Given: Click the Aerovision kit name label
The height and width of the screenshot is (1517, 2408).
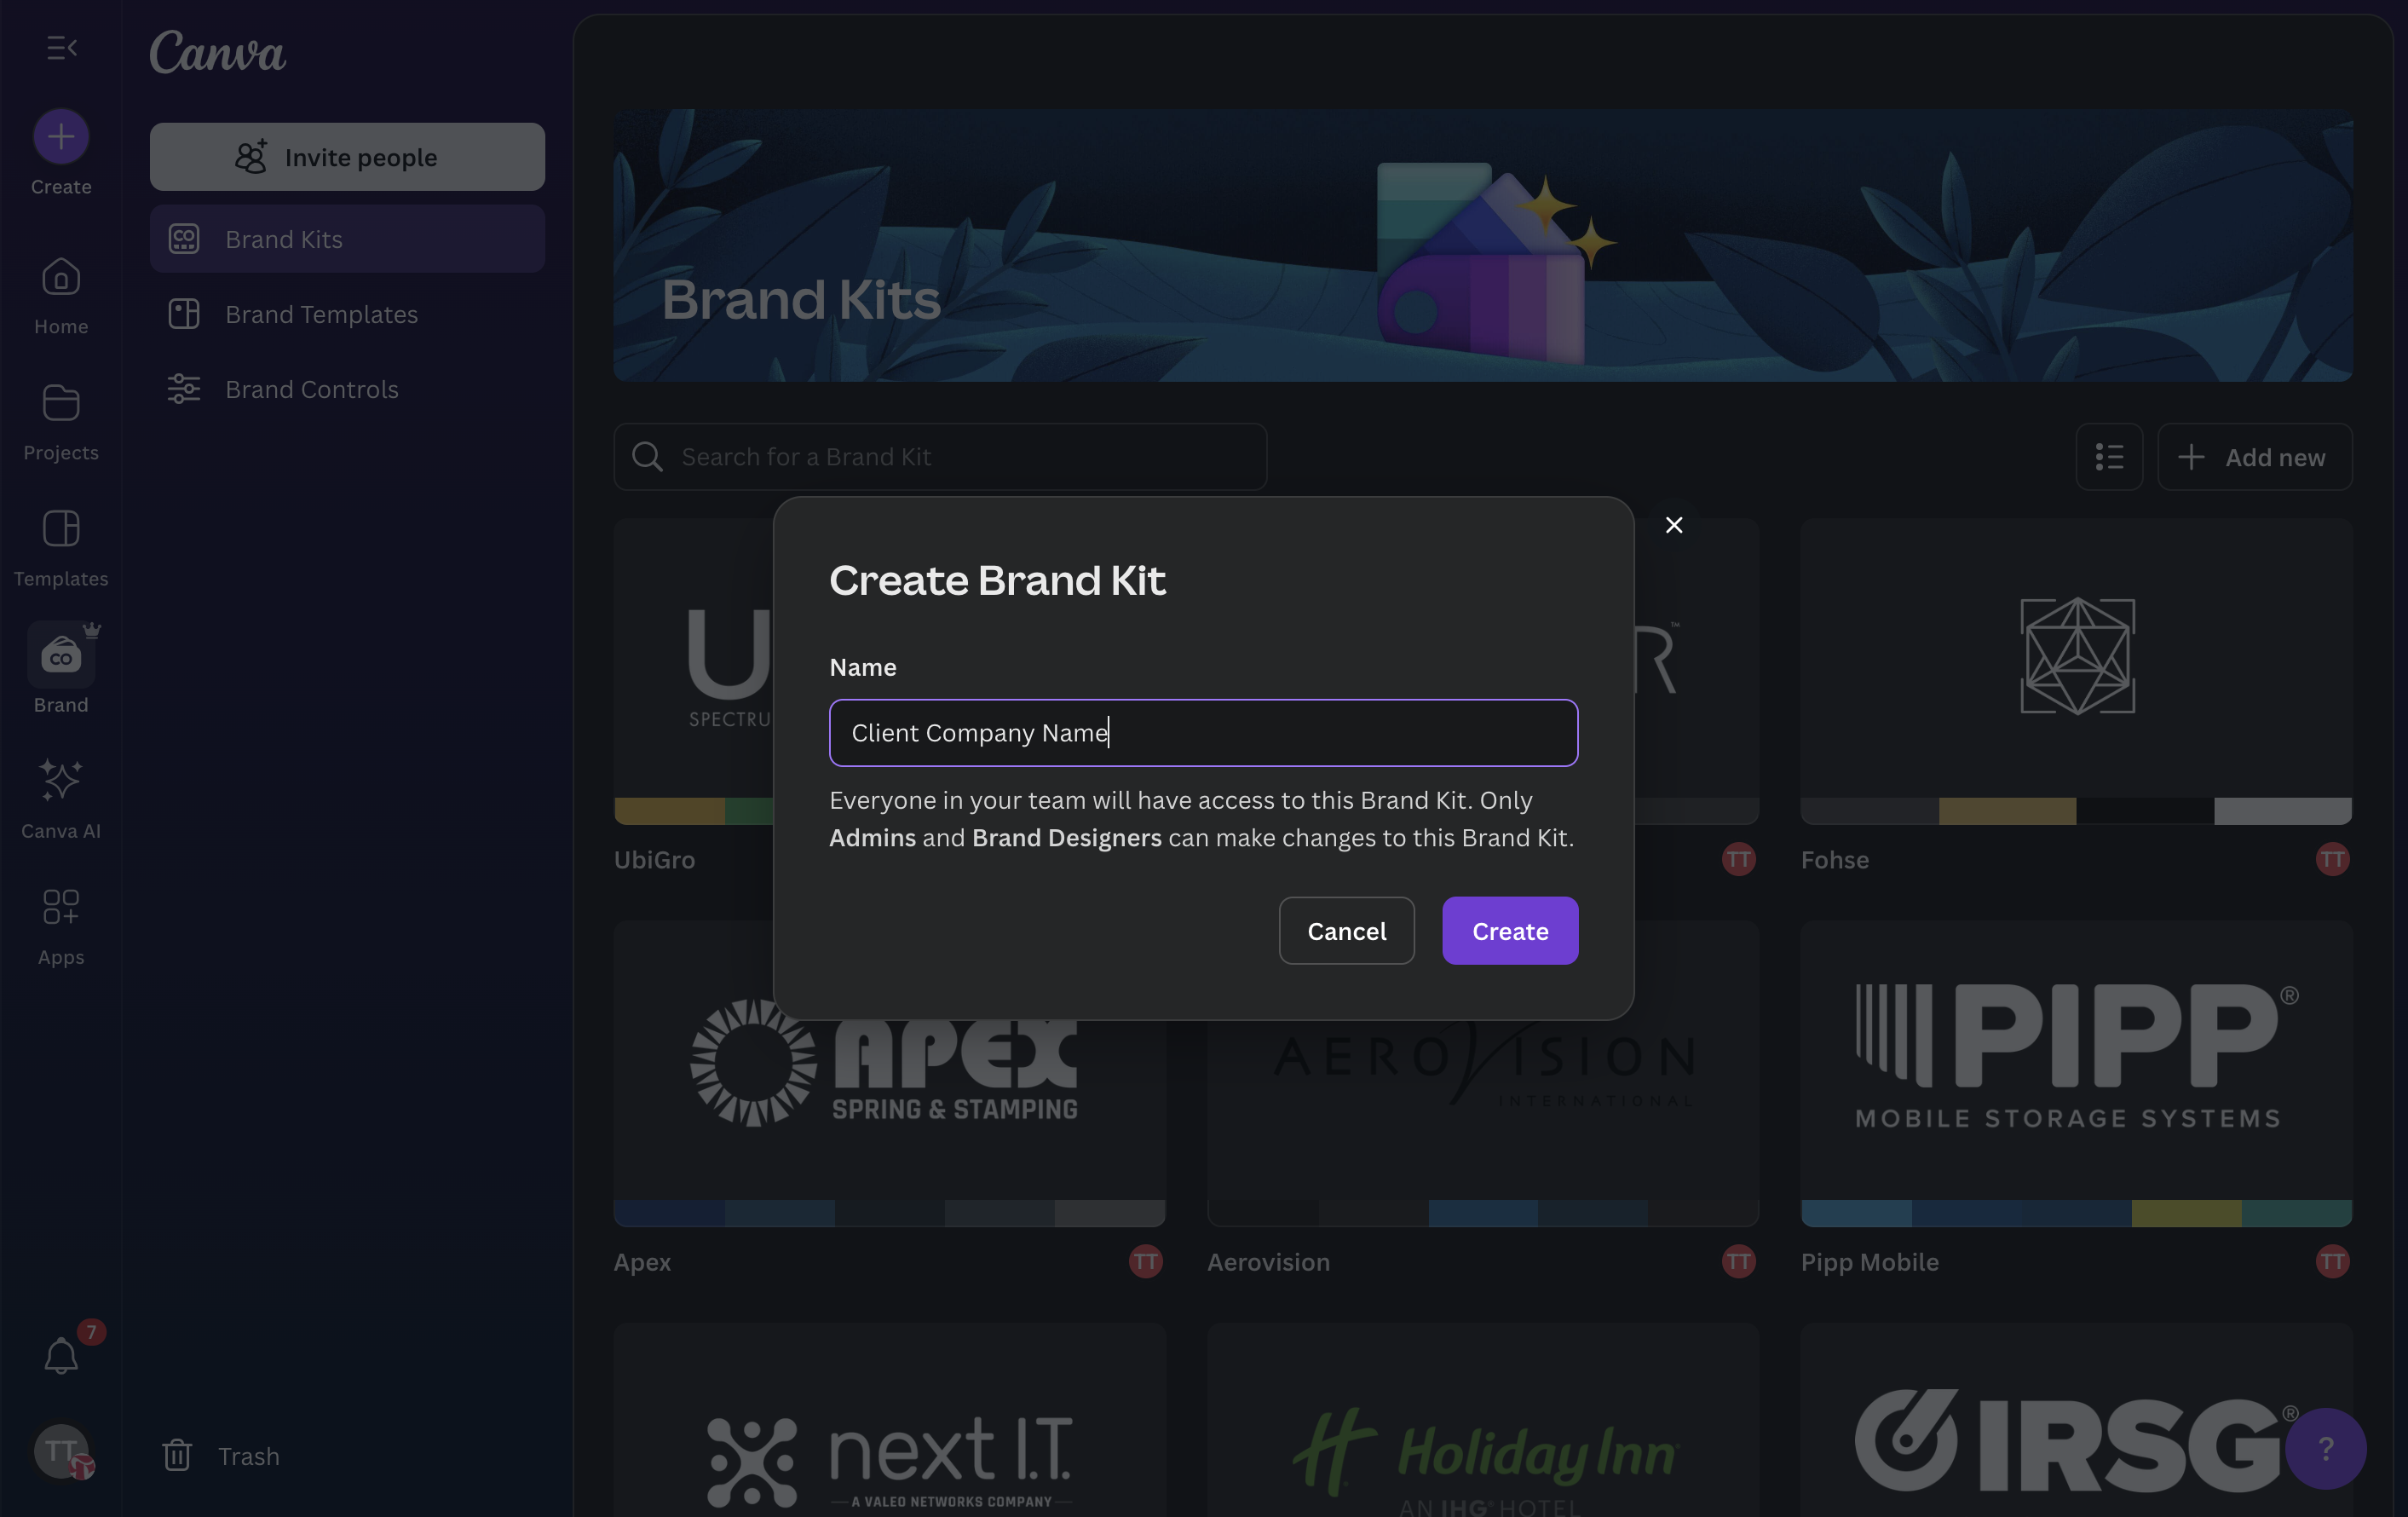Looking at the screenshot, I should pos(1268,1262).
